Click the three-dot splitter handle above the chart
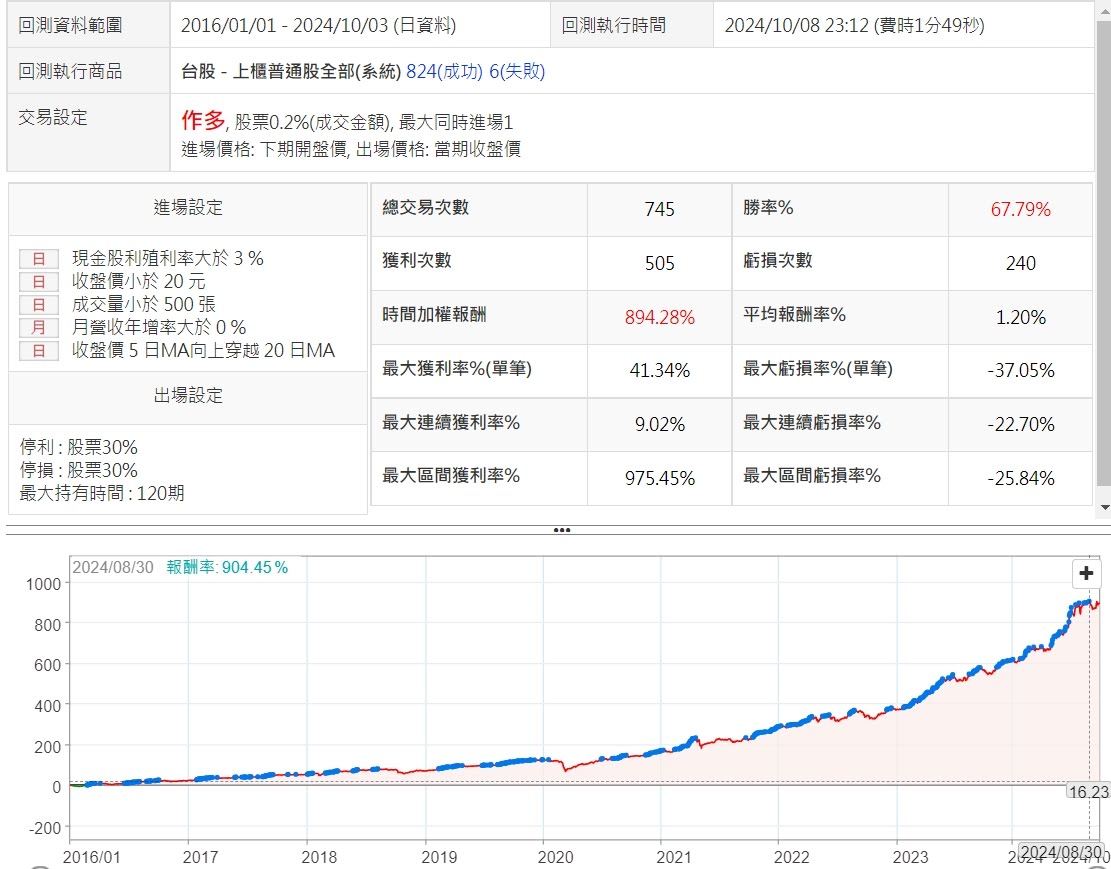This screenshot has height=869, width=1111. 561,530
